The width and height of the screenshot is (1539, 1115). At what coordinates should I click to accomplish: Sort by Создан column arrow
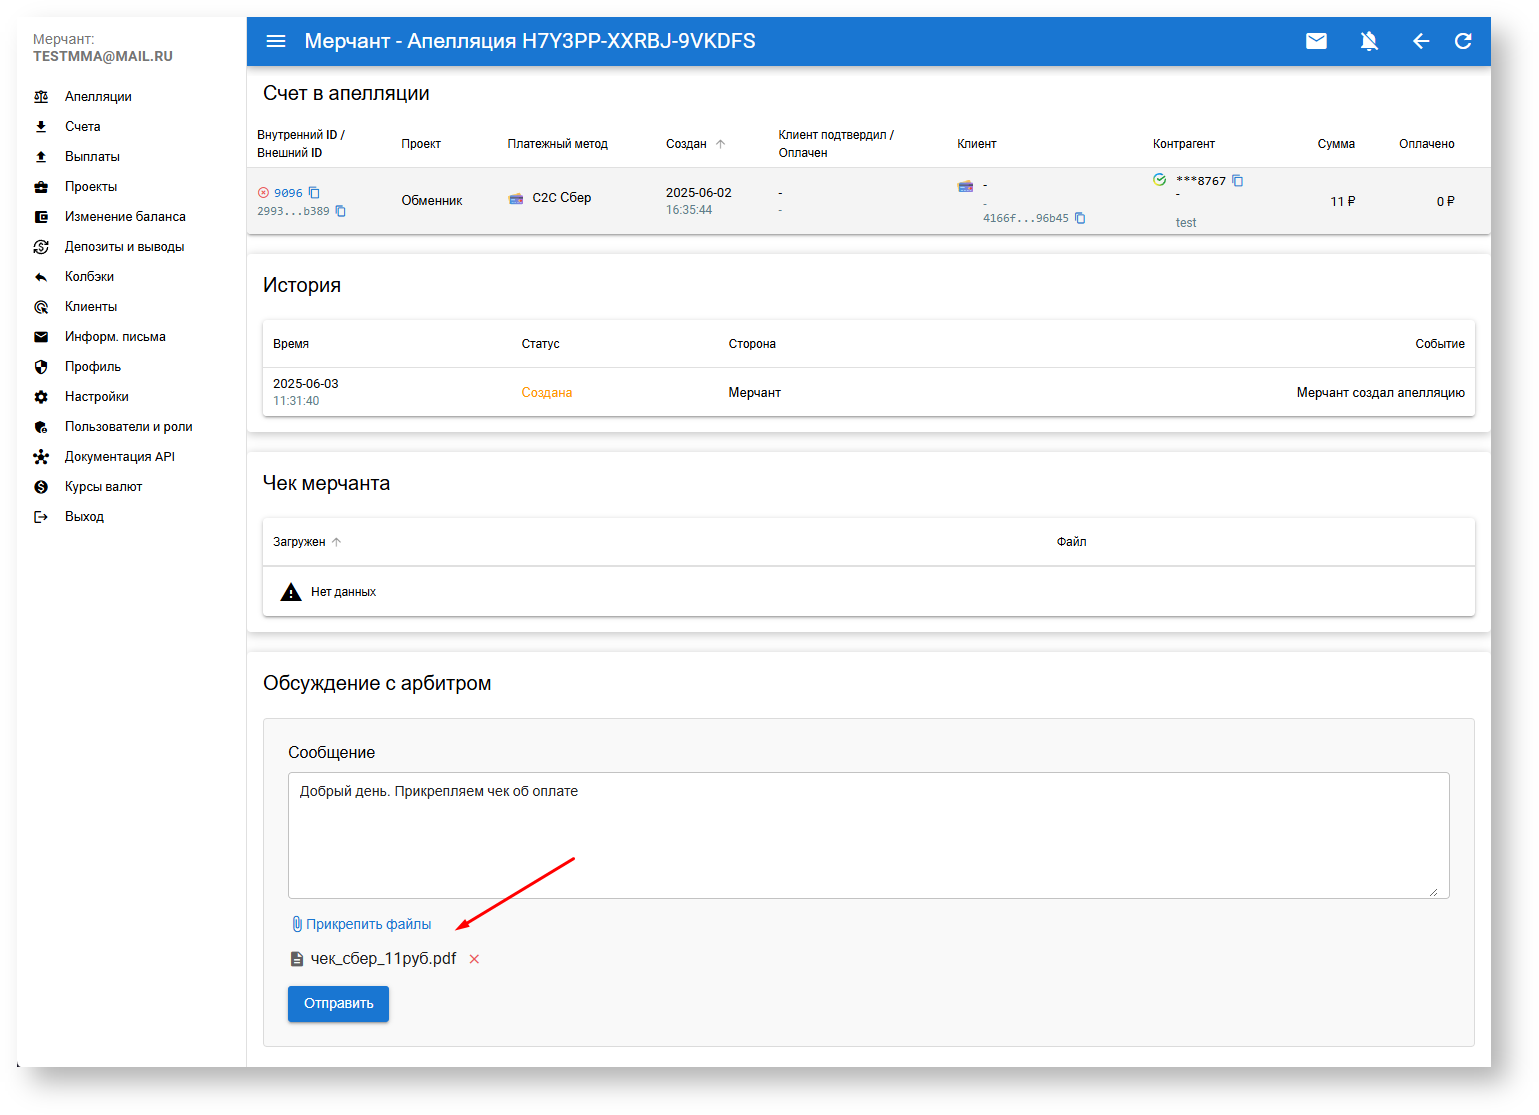click(x=720, y=144)
